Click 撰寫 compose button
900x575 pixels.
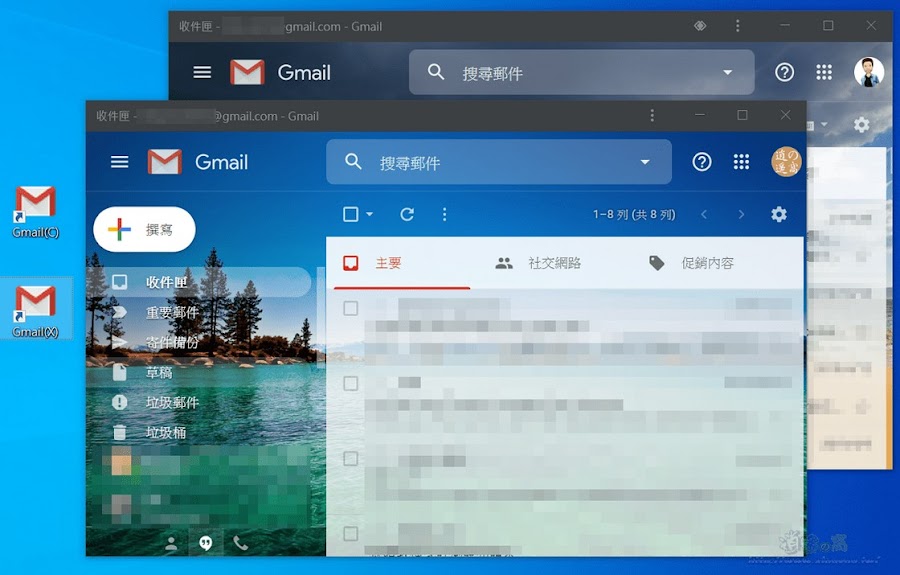[x=144, y=230]
